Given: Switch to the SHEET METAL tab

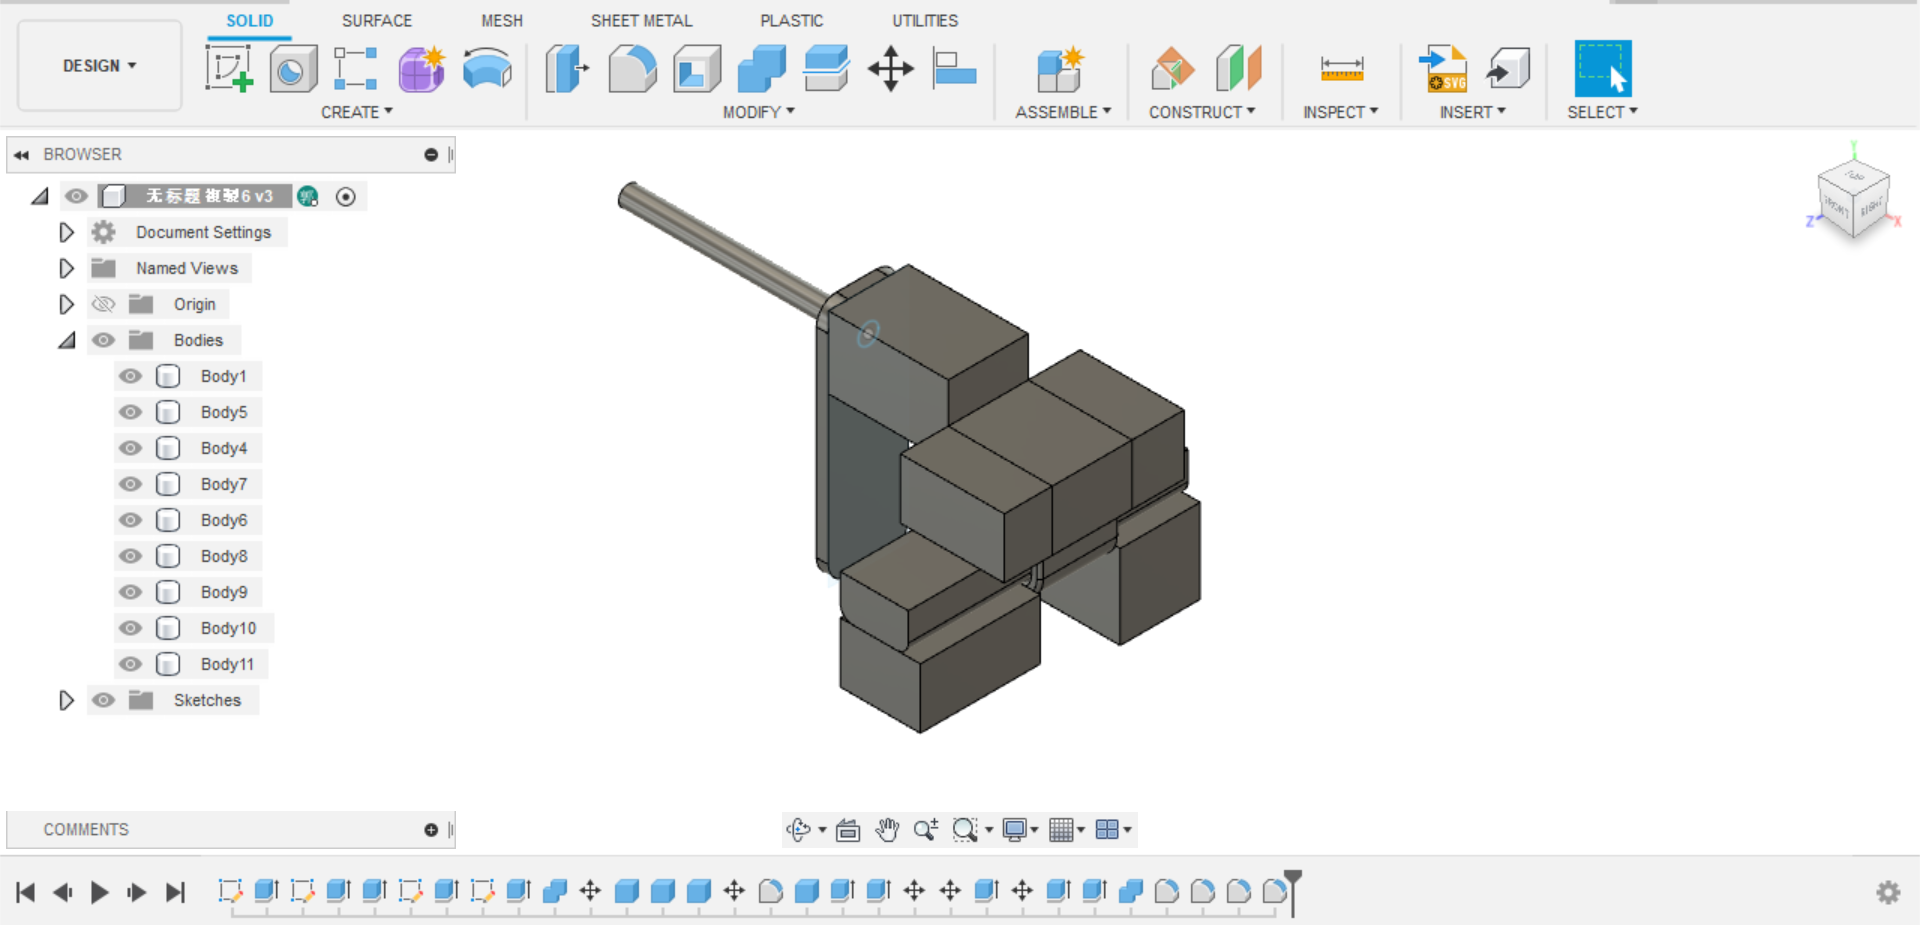Looking at the screenshot, I should 641,20.
